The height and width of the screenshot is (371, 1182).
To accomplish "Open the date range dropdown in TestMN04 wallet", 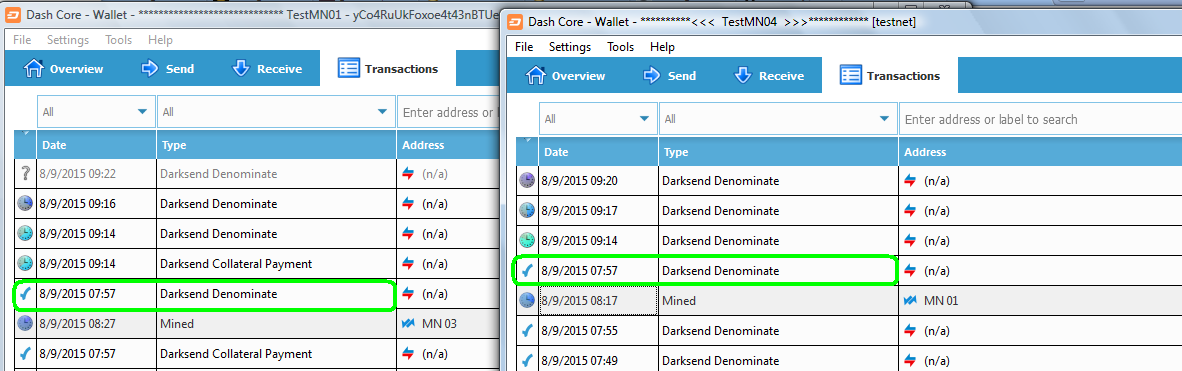I will pyautogui.click(x=598, y=119).
